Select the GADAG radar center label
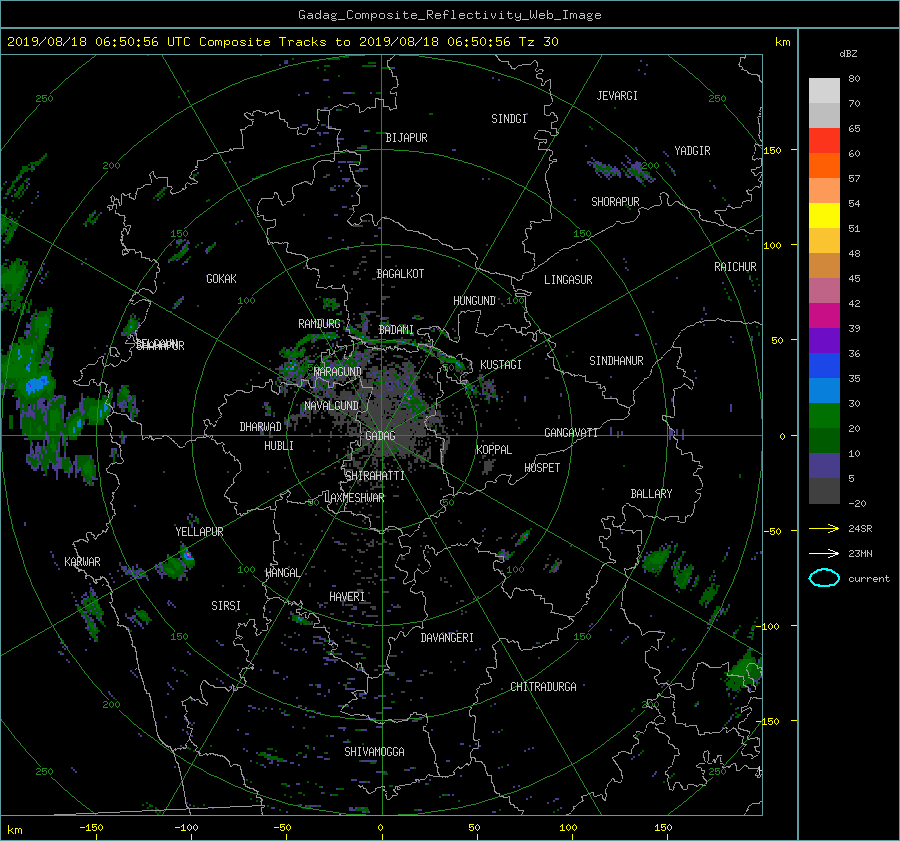Screen dimensions: 900x841 (x=380, y=436)
